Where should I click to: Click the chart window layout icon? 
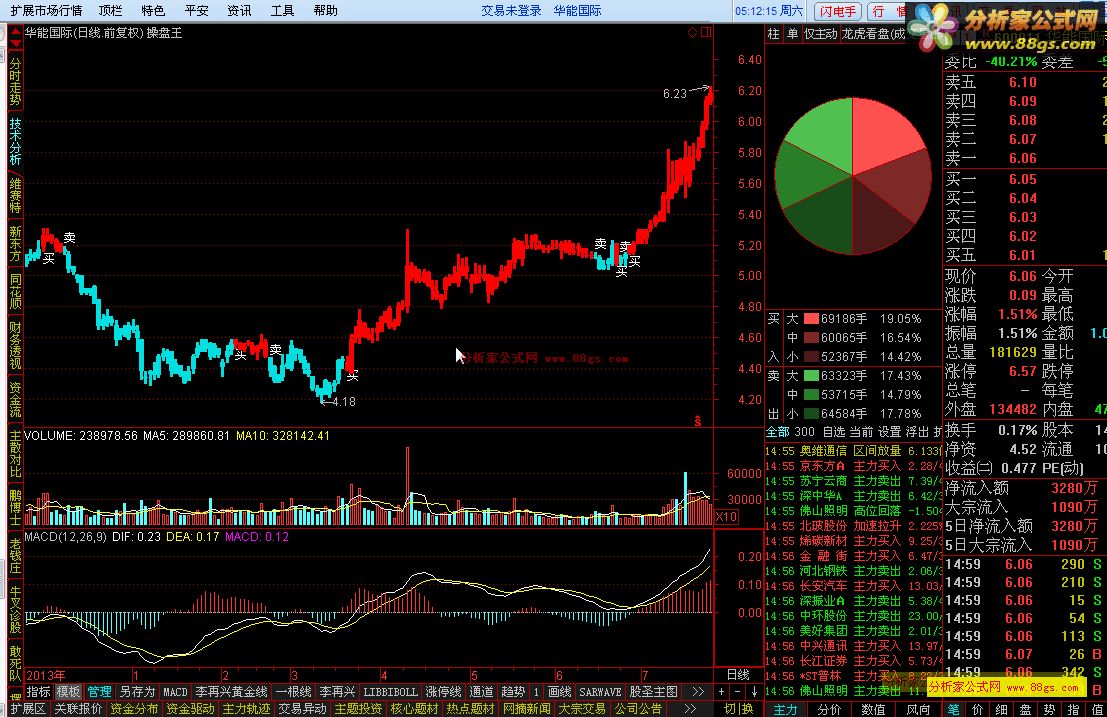[706, 32]
